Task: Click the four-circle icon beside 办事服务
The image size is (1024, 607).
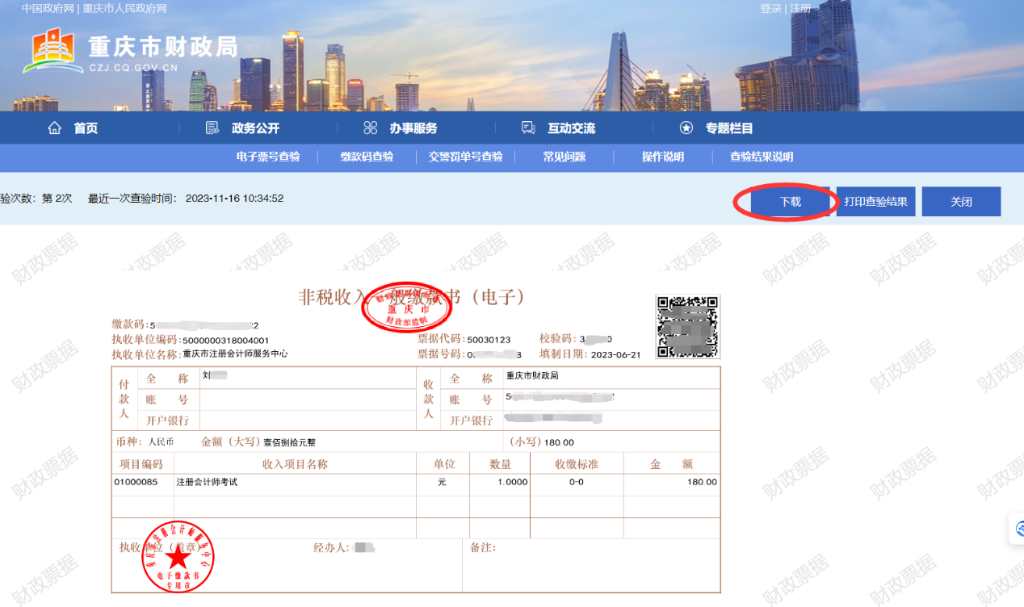Action: click(370, 128)
